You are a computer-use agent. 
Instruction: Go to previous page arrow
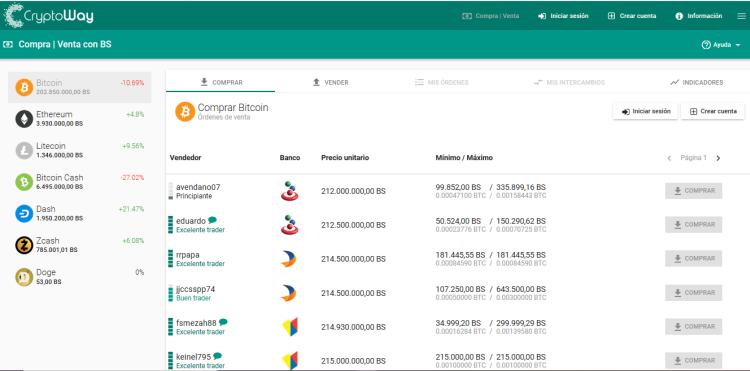tap(669, 158)
